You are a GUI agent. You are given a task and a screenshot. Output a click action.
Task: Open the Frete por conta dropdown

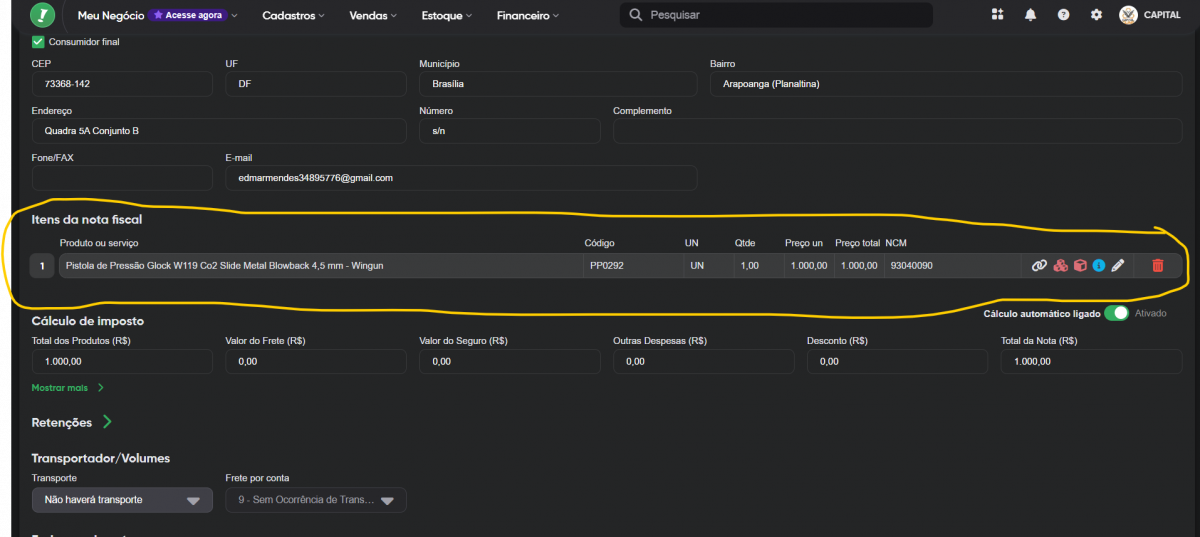[316, 500]
